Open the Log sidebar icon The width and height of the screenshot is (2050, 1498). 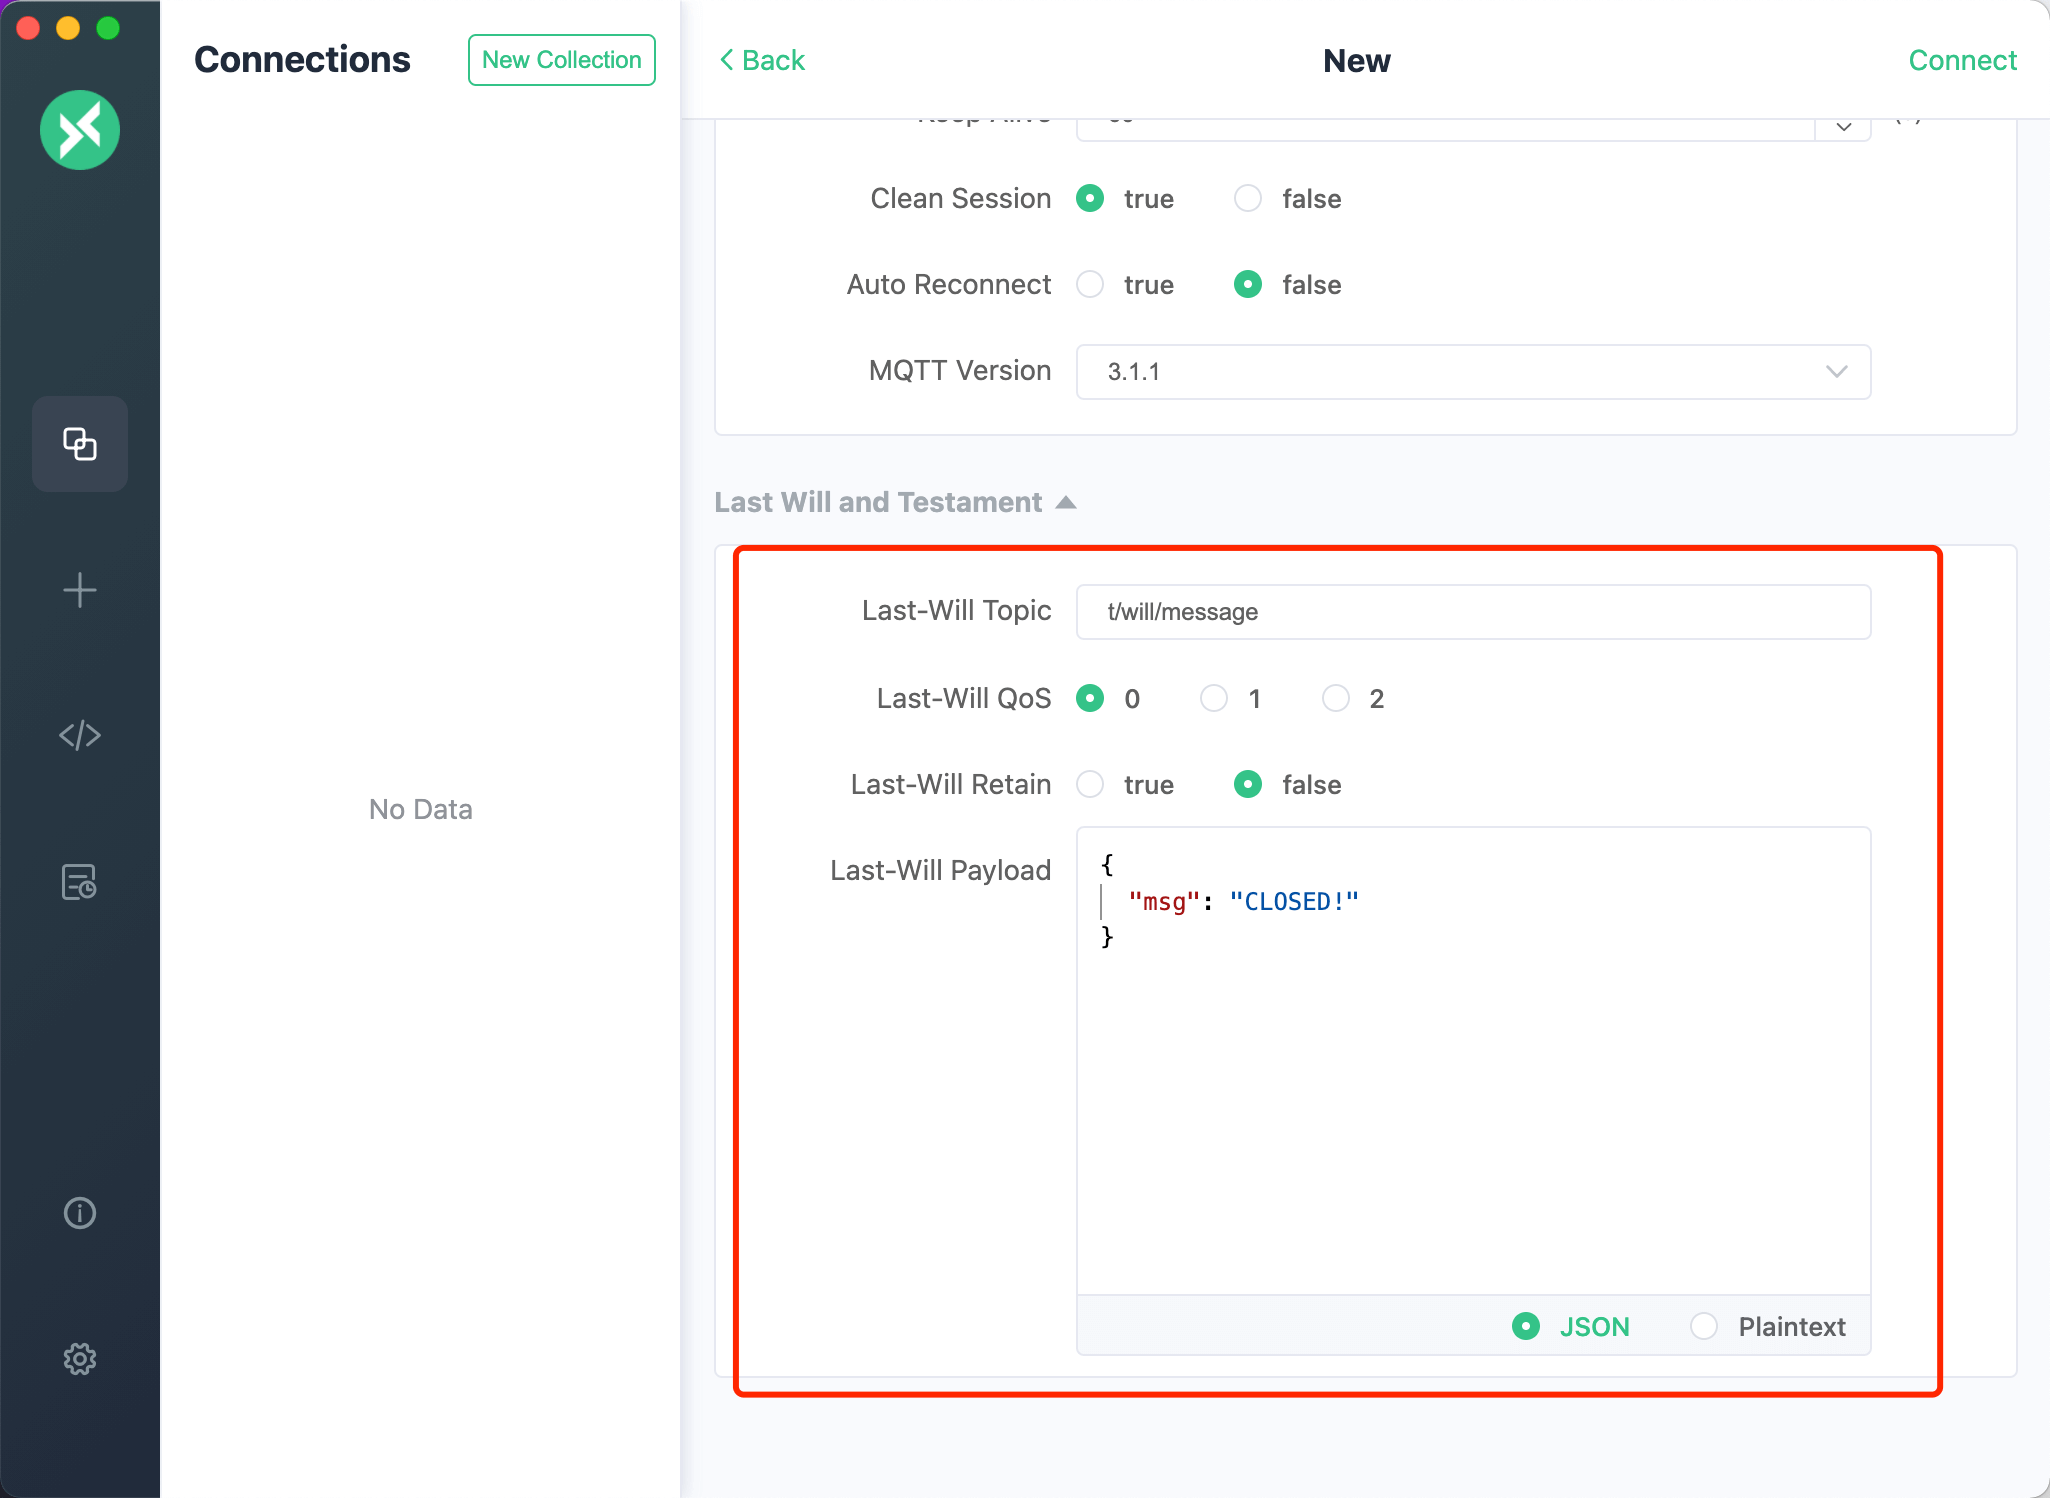tap(80, 882)
